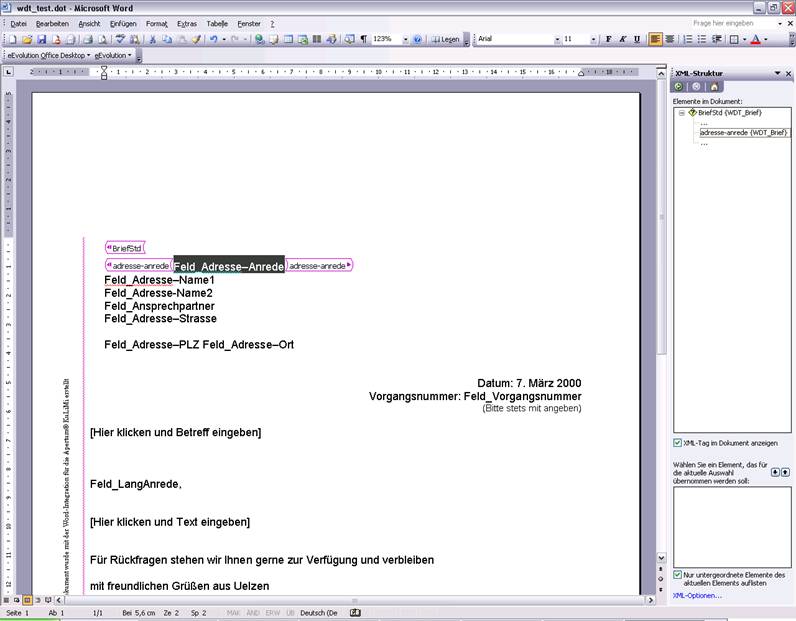Toggle the document map icon in standard toolbar
This screenshot has width=796, height=621.
(x=349, y=39)
